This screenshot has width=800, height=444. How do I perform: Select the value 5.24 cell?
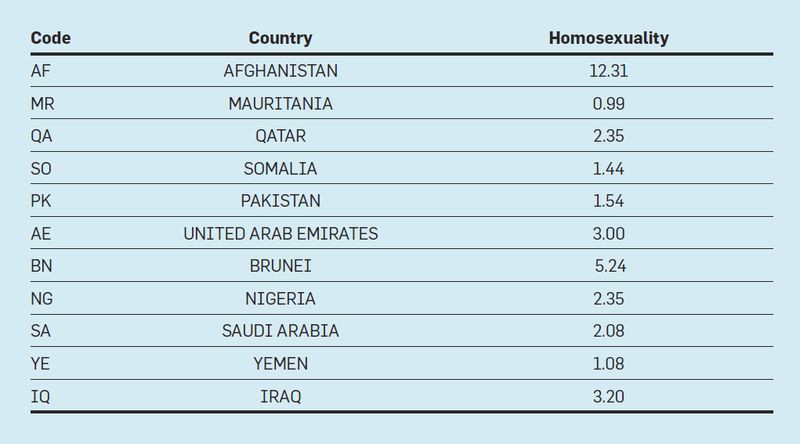(610, 266)
